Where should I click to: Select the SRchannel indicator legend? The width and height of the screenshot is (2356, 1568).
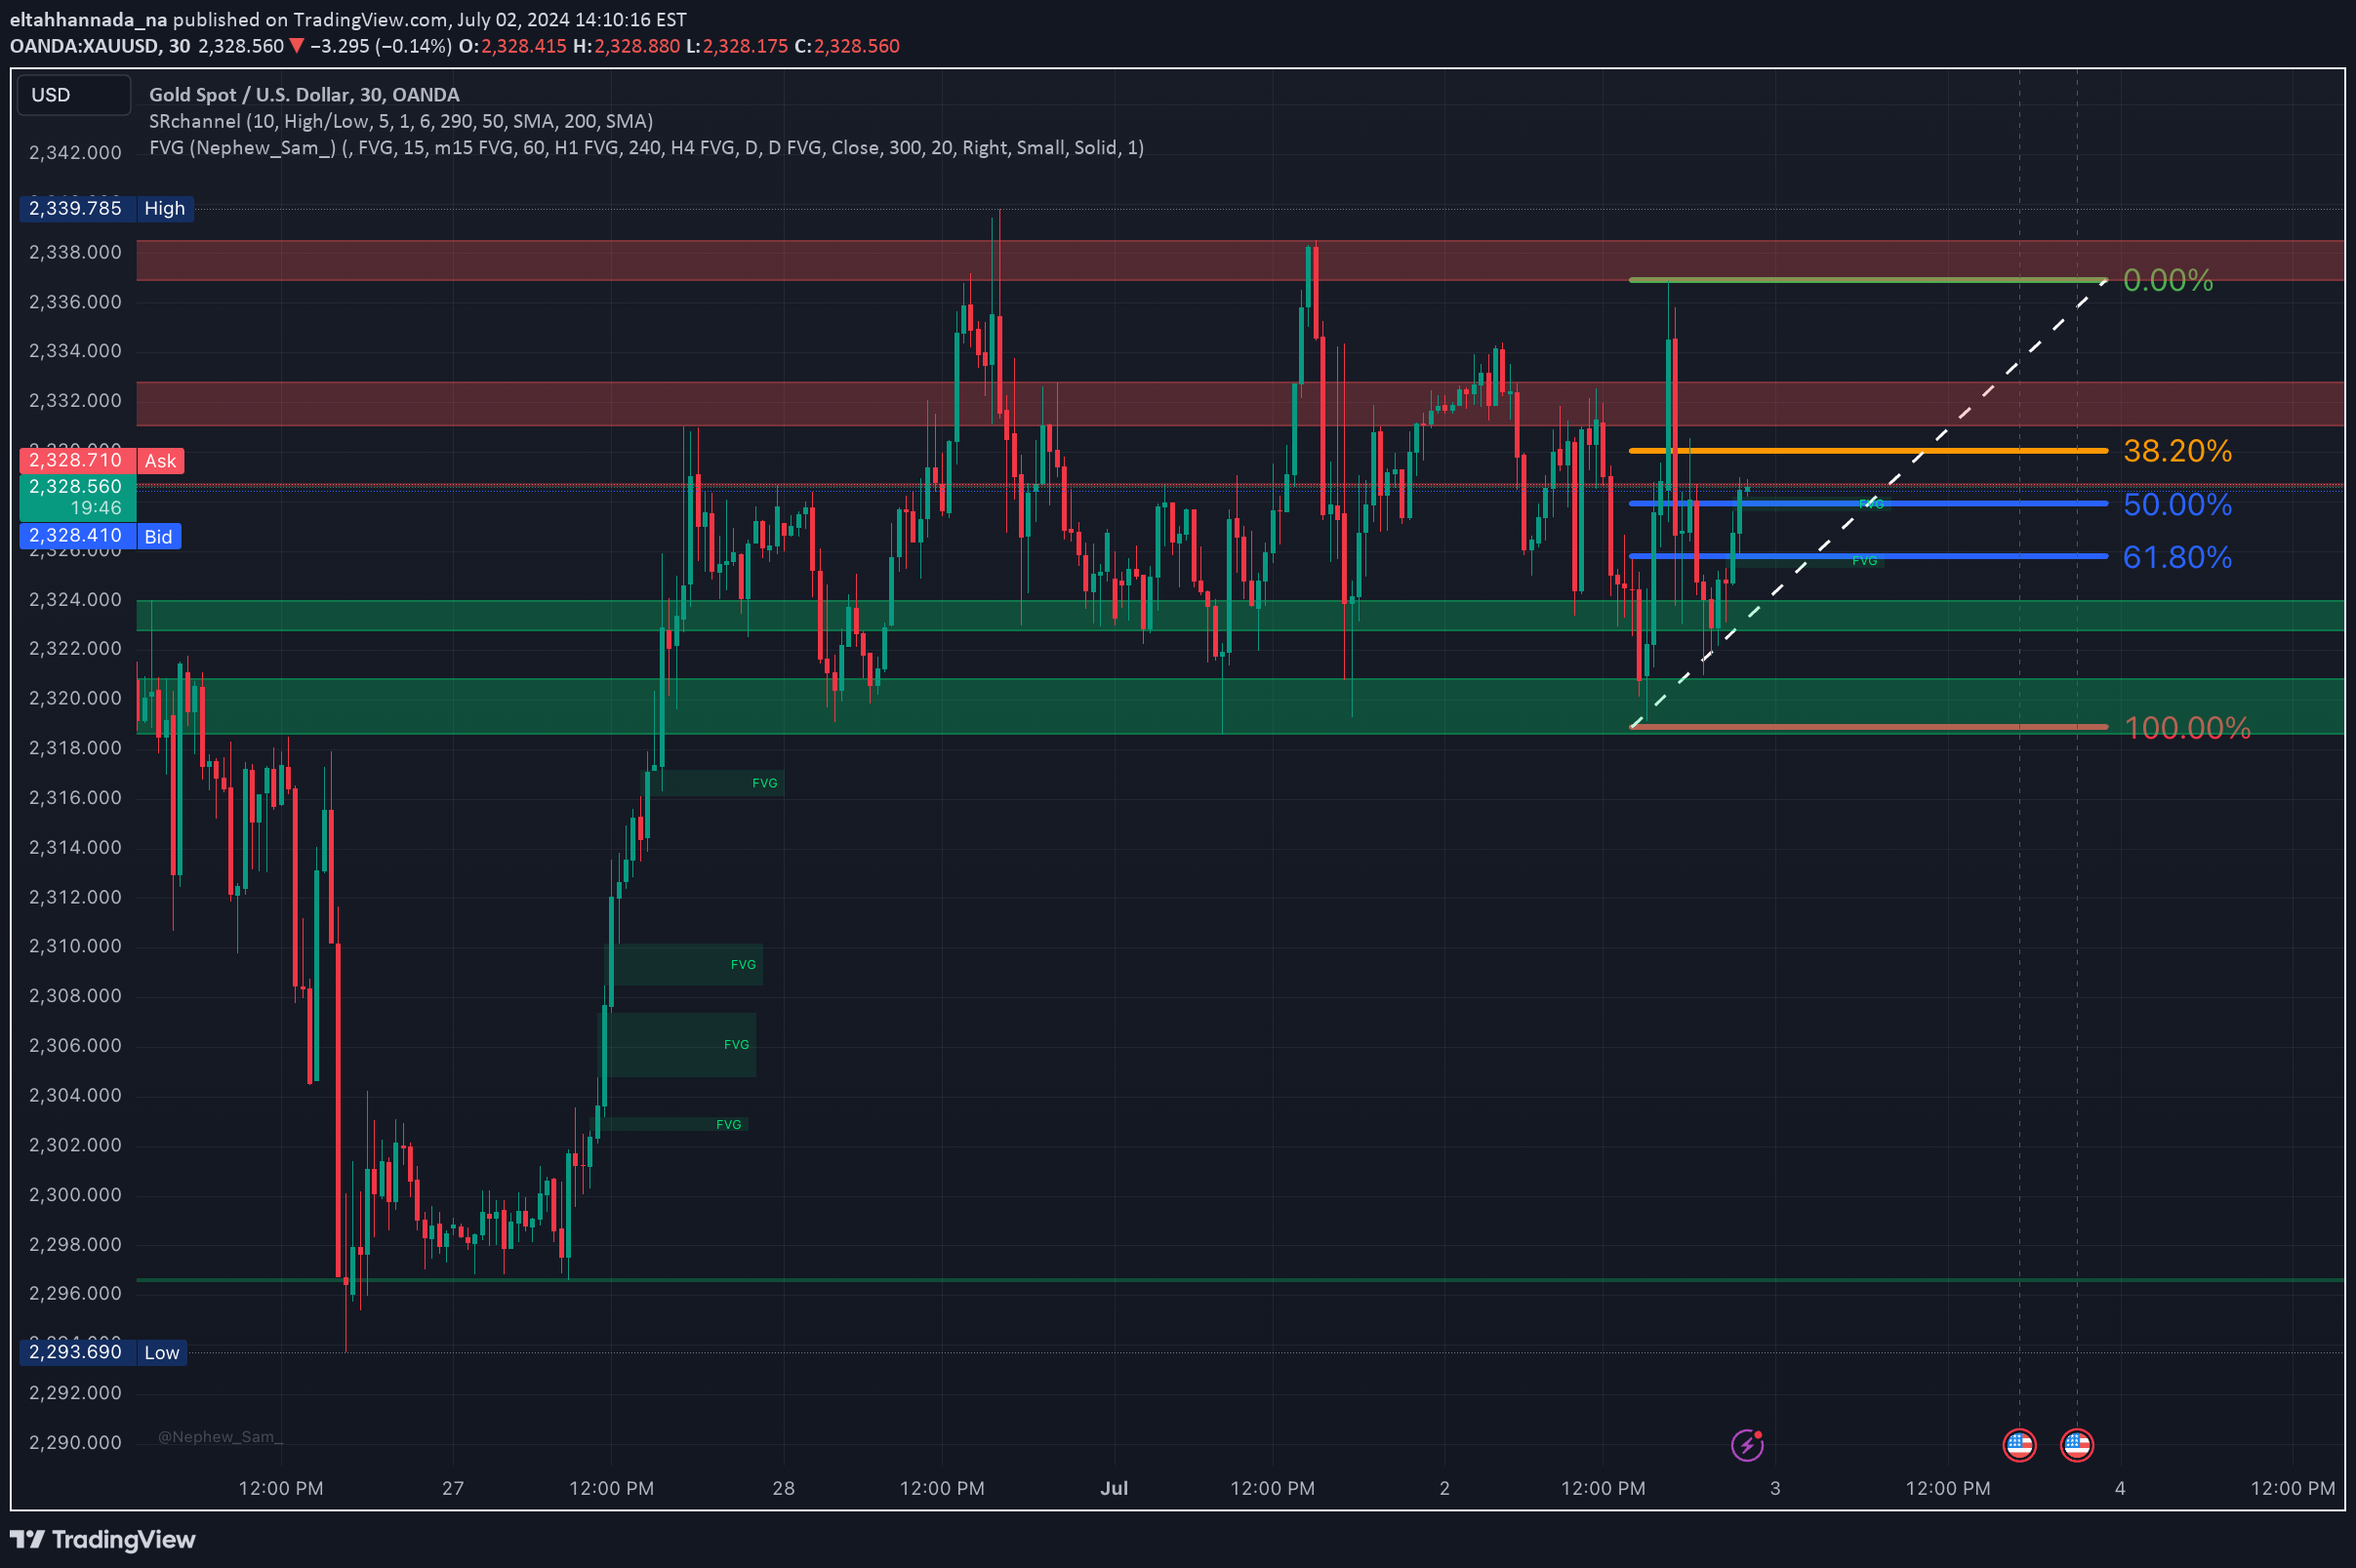[x=401, y=121]
